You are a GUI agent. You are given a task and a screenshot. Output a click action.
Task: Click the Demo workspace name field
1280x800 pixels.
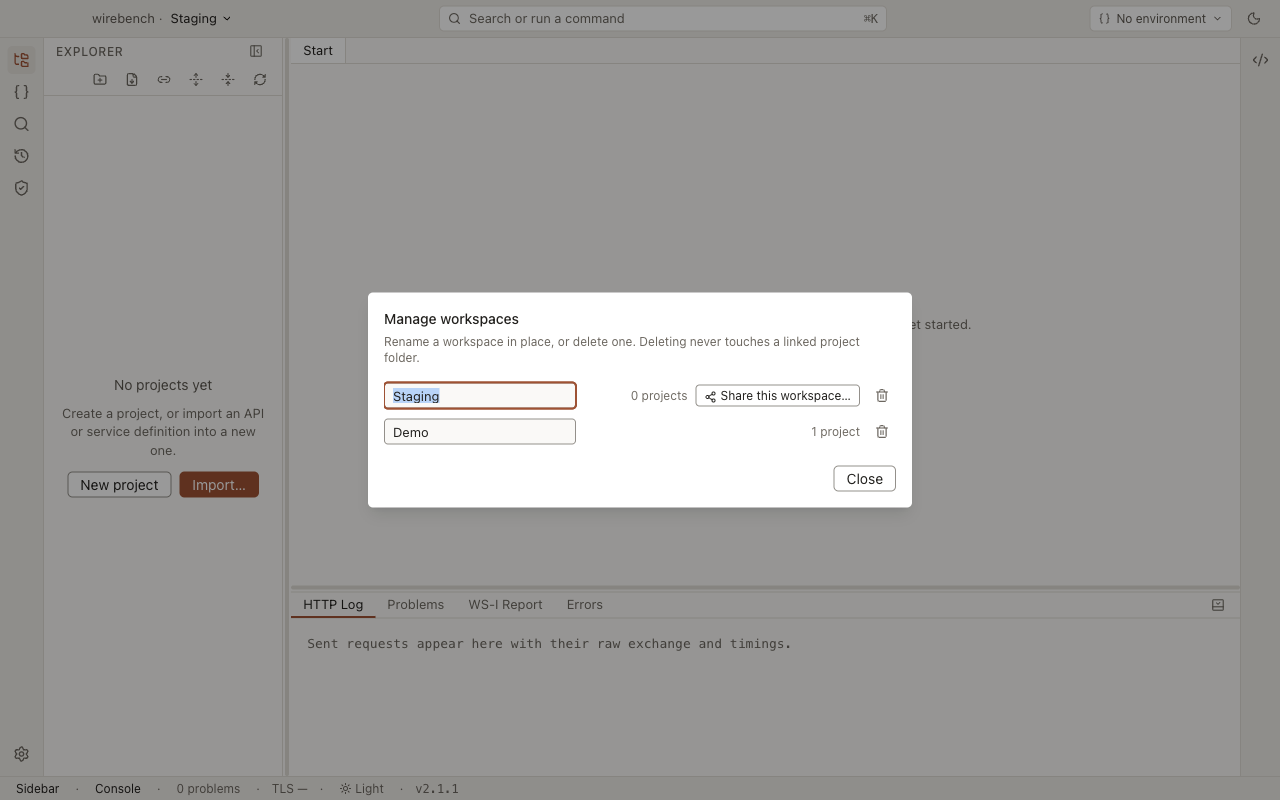[480, 432]
